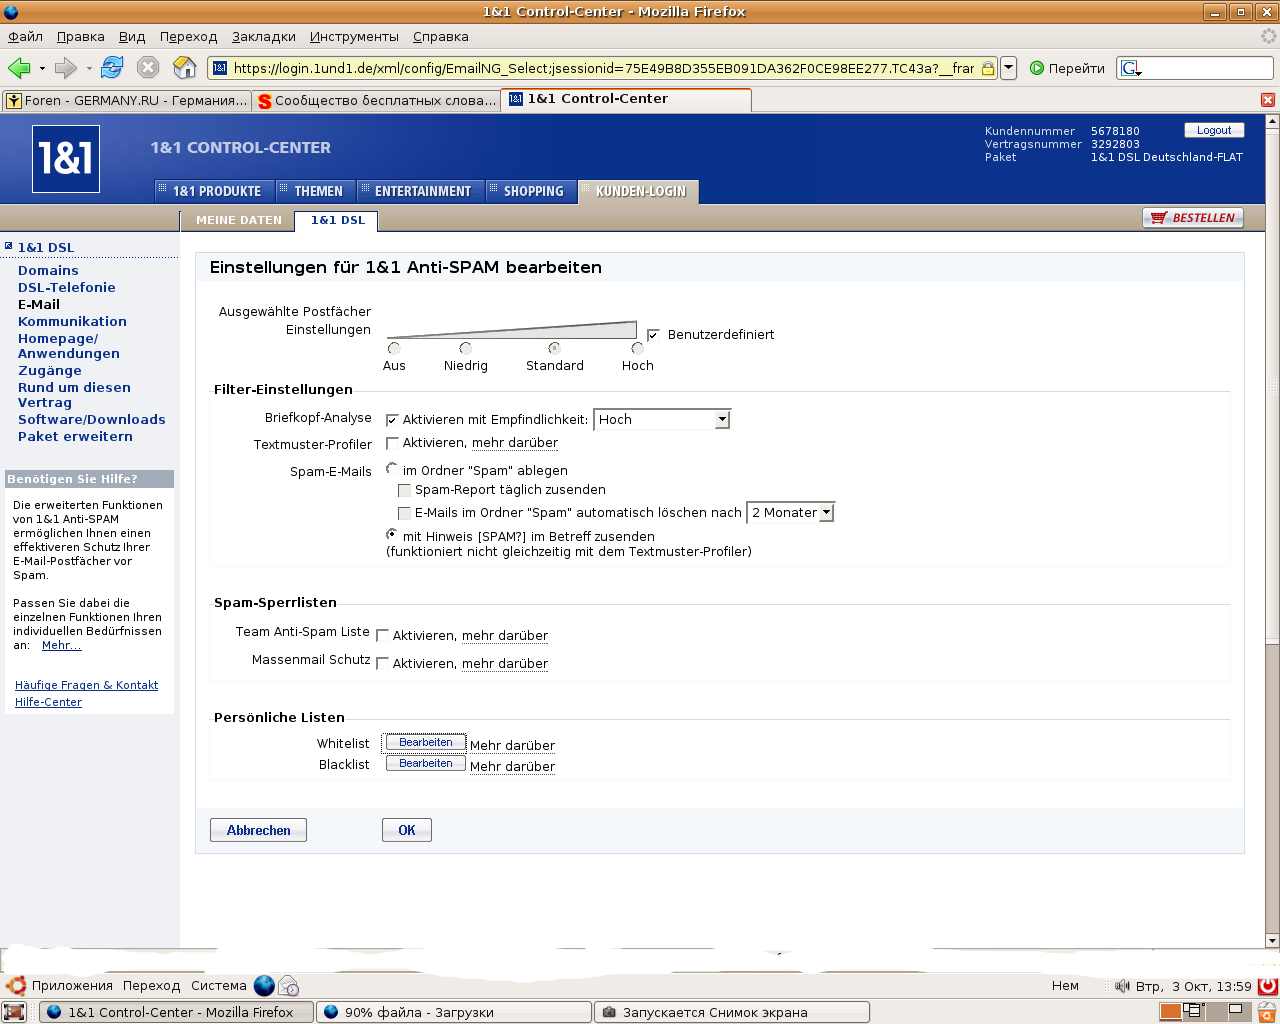Select the im Ordner "Spam" ablegen option
Image resolution: width=1280 pixels, height=1024 pixels.
(392, 469)
